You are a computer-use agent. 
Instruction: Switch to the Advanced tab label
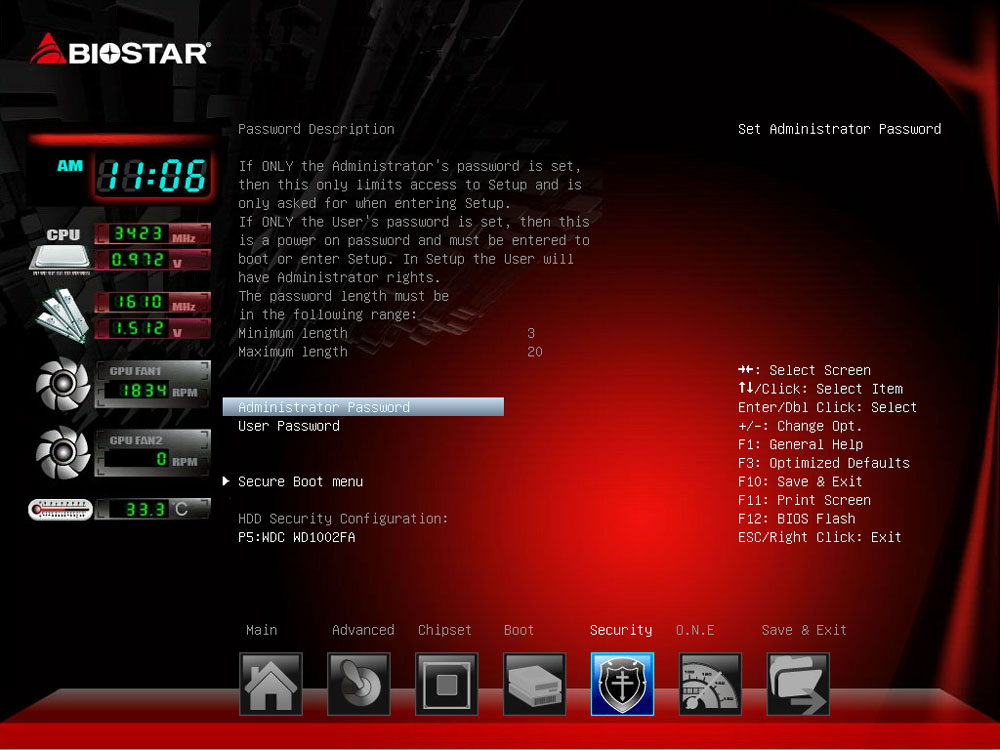[x=362, y=630]
